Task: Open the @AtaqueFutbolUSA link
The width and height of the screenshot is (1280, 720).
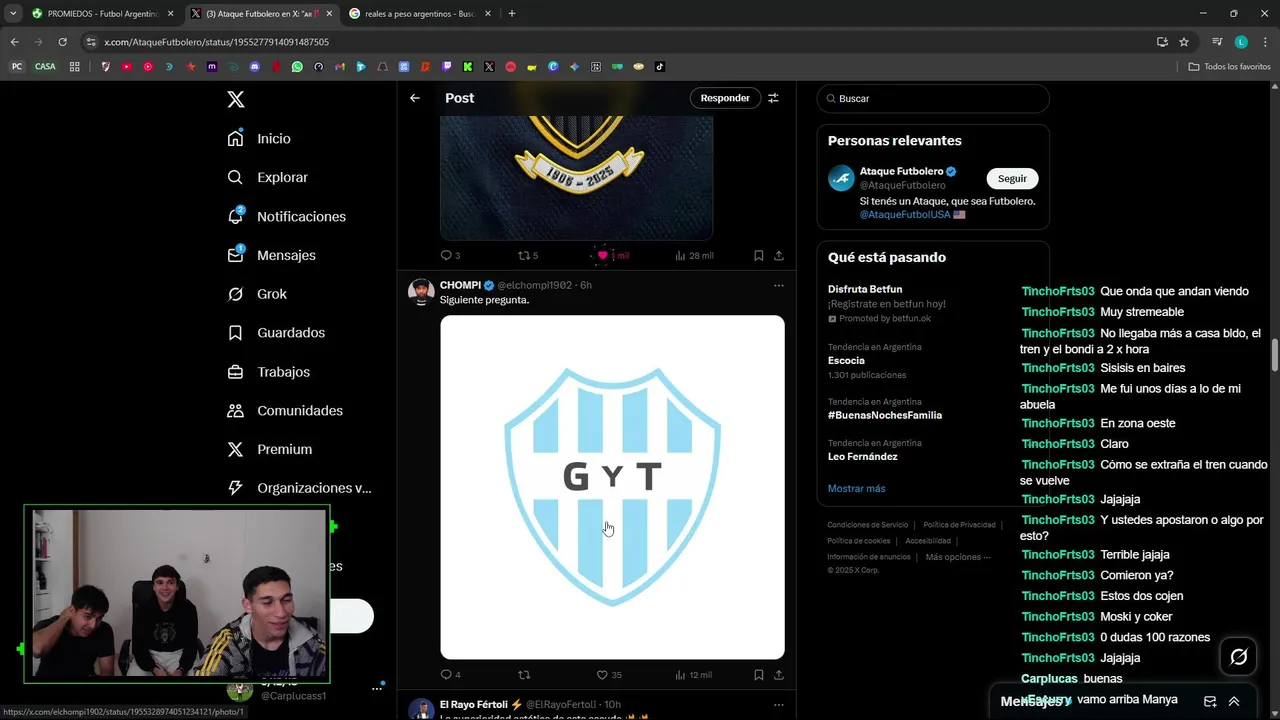Action: 905,215
